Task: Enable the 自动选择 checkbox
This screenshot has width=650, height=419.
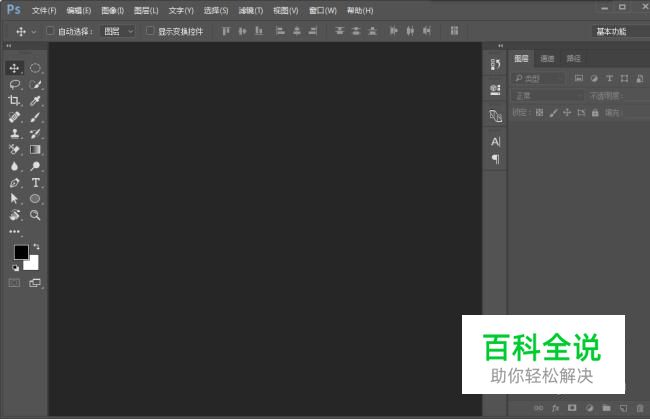Action: pyautogui.click(x=50, y=31)
